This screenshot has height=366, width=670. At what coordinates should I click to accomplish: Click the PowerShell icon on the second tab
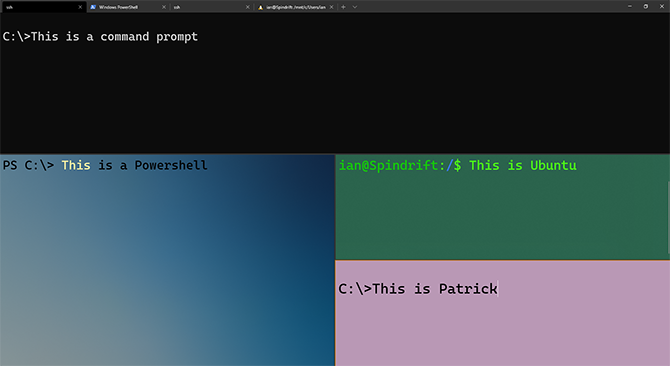pos(93,7)
